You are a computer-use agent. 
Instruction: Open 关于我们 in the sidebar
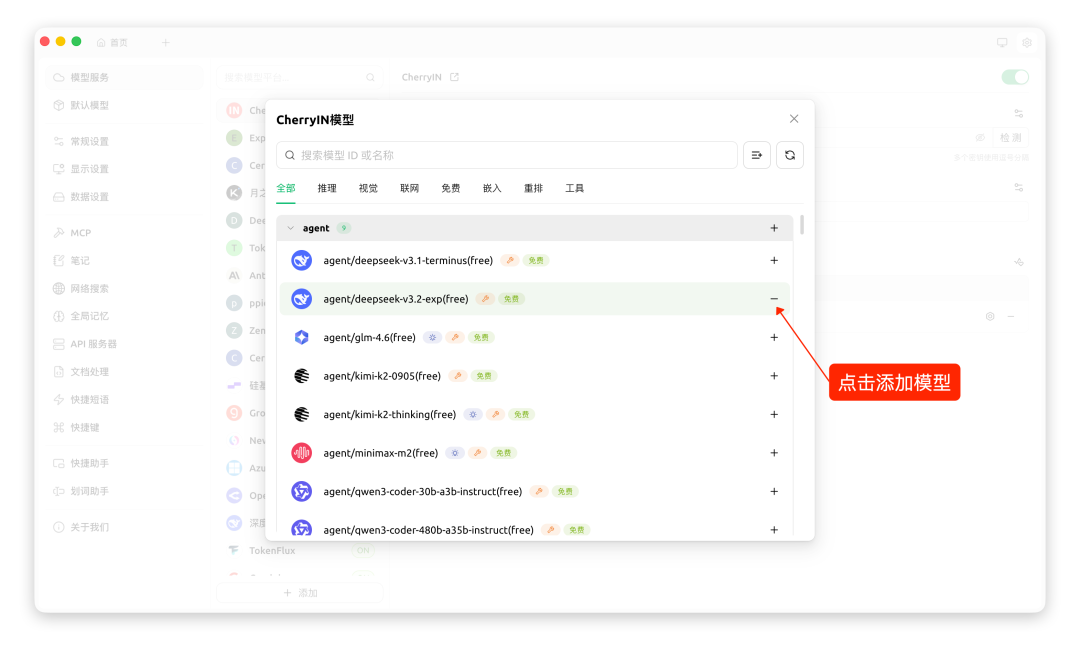point(124,527)
